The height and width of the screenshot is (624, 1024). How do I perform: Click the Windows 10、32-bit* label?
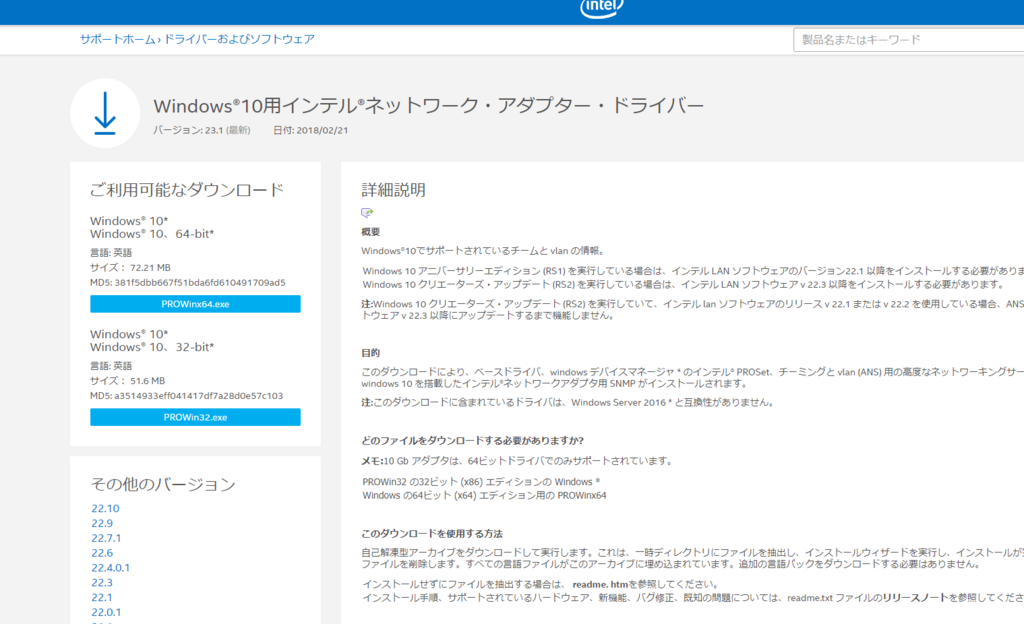(152, 347)
